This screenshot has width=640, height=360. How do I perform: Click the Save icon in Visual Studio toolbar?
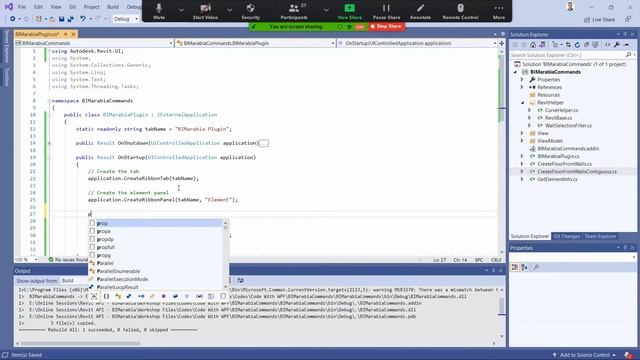(x=61, y=19)
